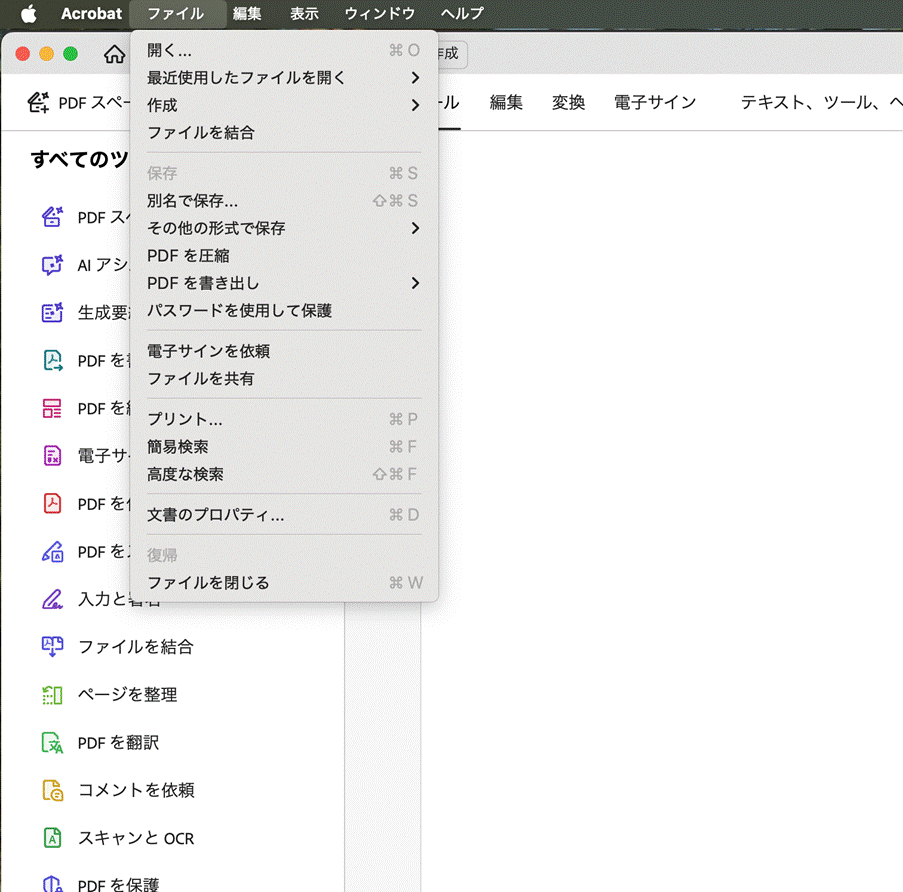
Task: Choose 電子サインを依頼 menu item
Action: pos(284,351)
